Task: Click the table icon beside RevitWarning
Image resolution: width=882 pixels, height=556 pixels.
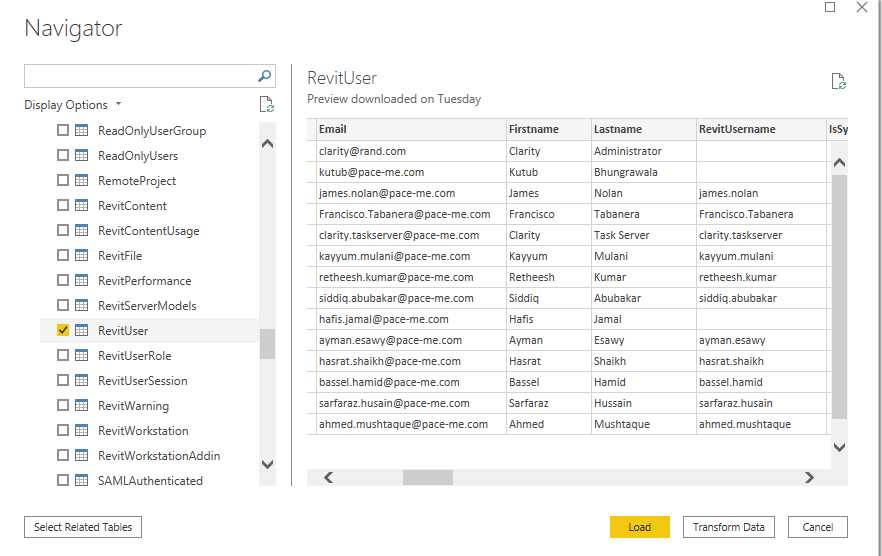Action: [x=81, y=406]
